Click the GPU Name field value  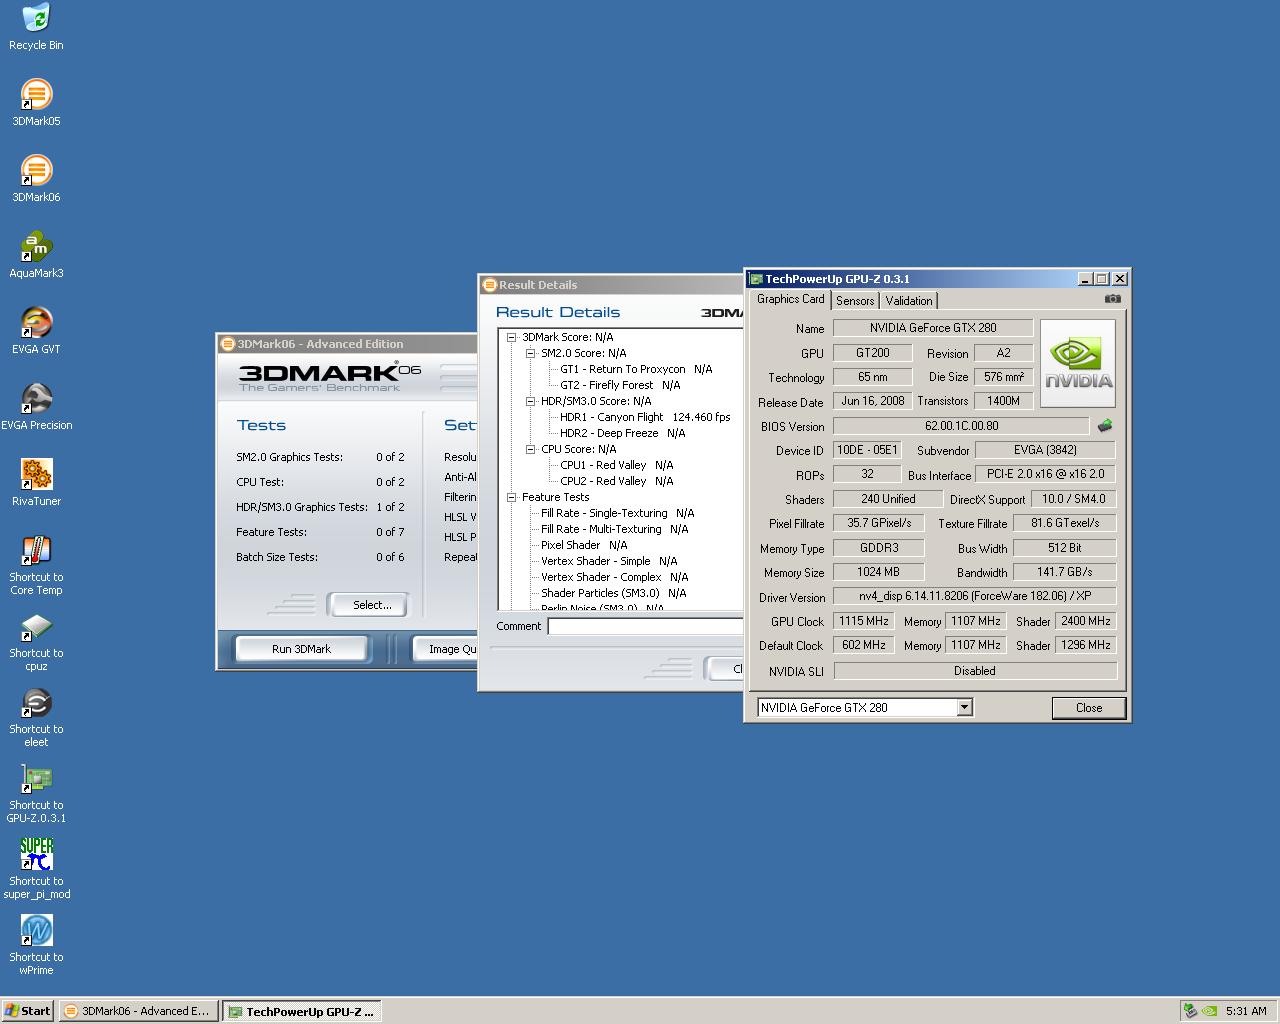(x=933, y=328)
